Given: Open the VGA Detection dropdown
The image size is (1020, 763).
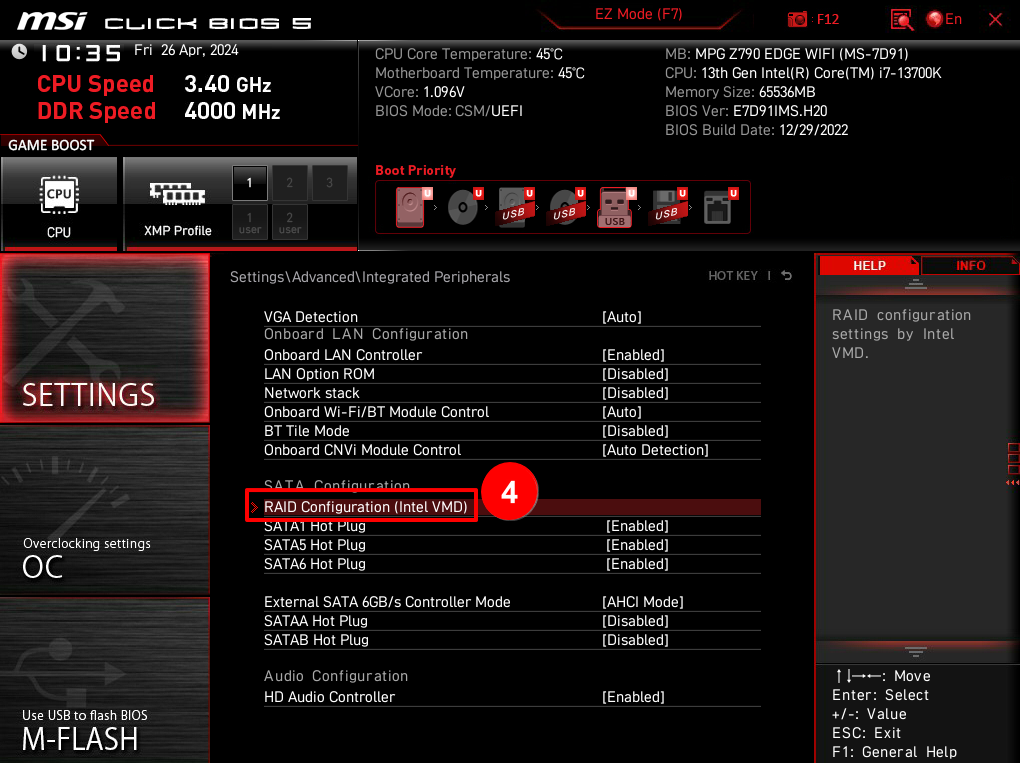Looking at the screenshot, I should (x=620, y=316).
